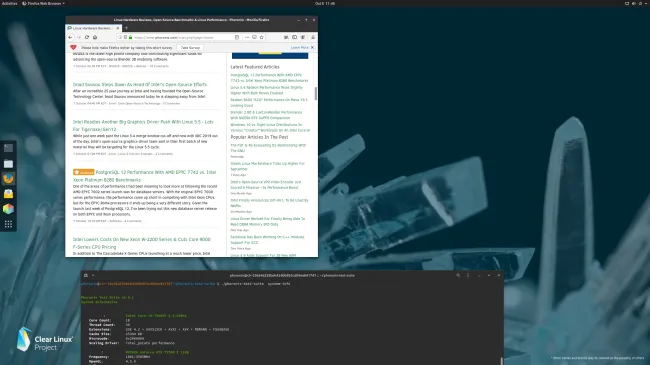Image resolution: width=650 pixels, height=365 pixels.
Task: Click the green padlock in address bar
Action: click(131, 37)
